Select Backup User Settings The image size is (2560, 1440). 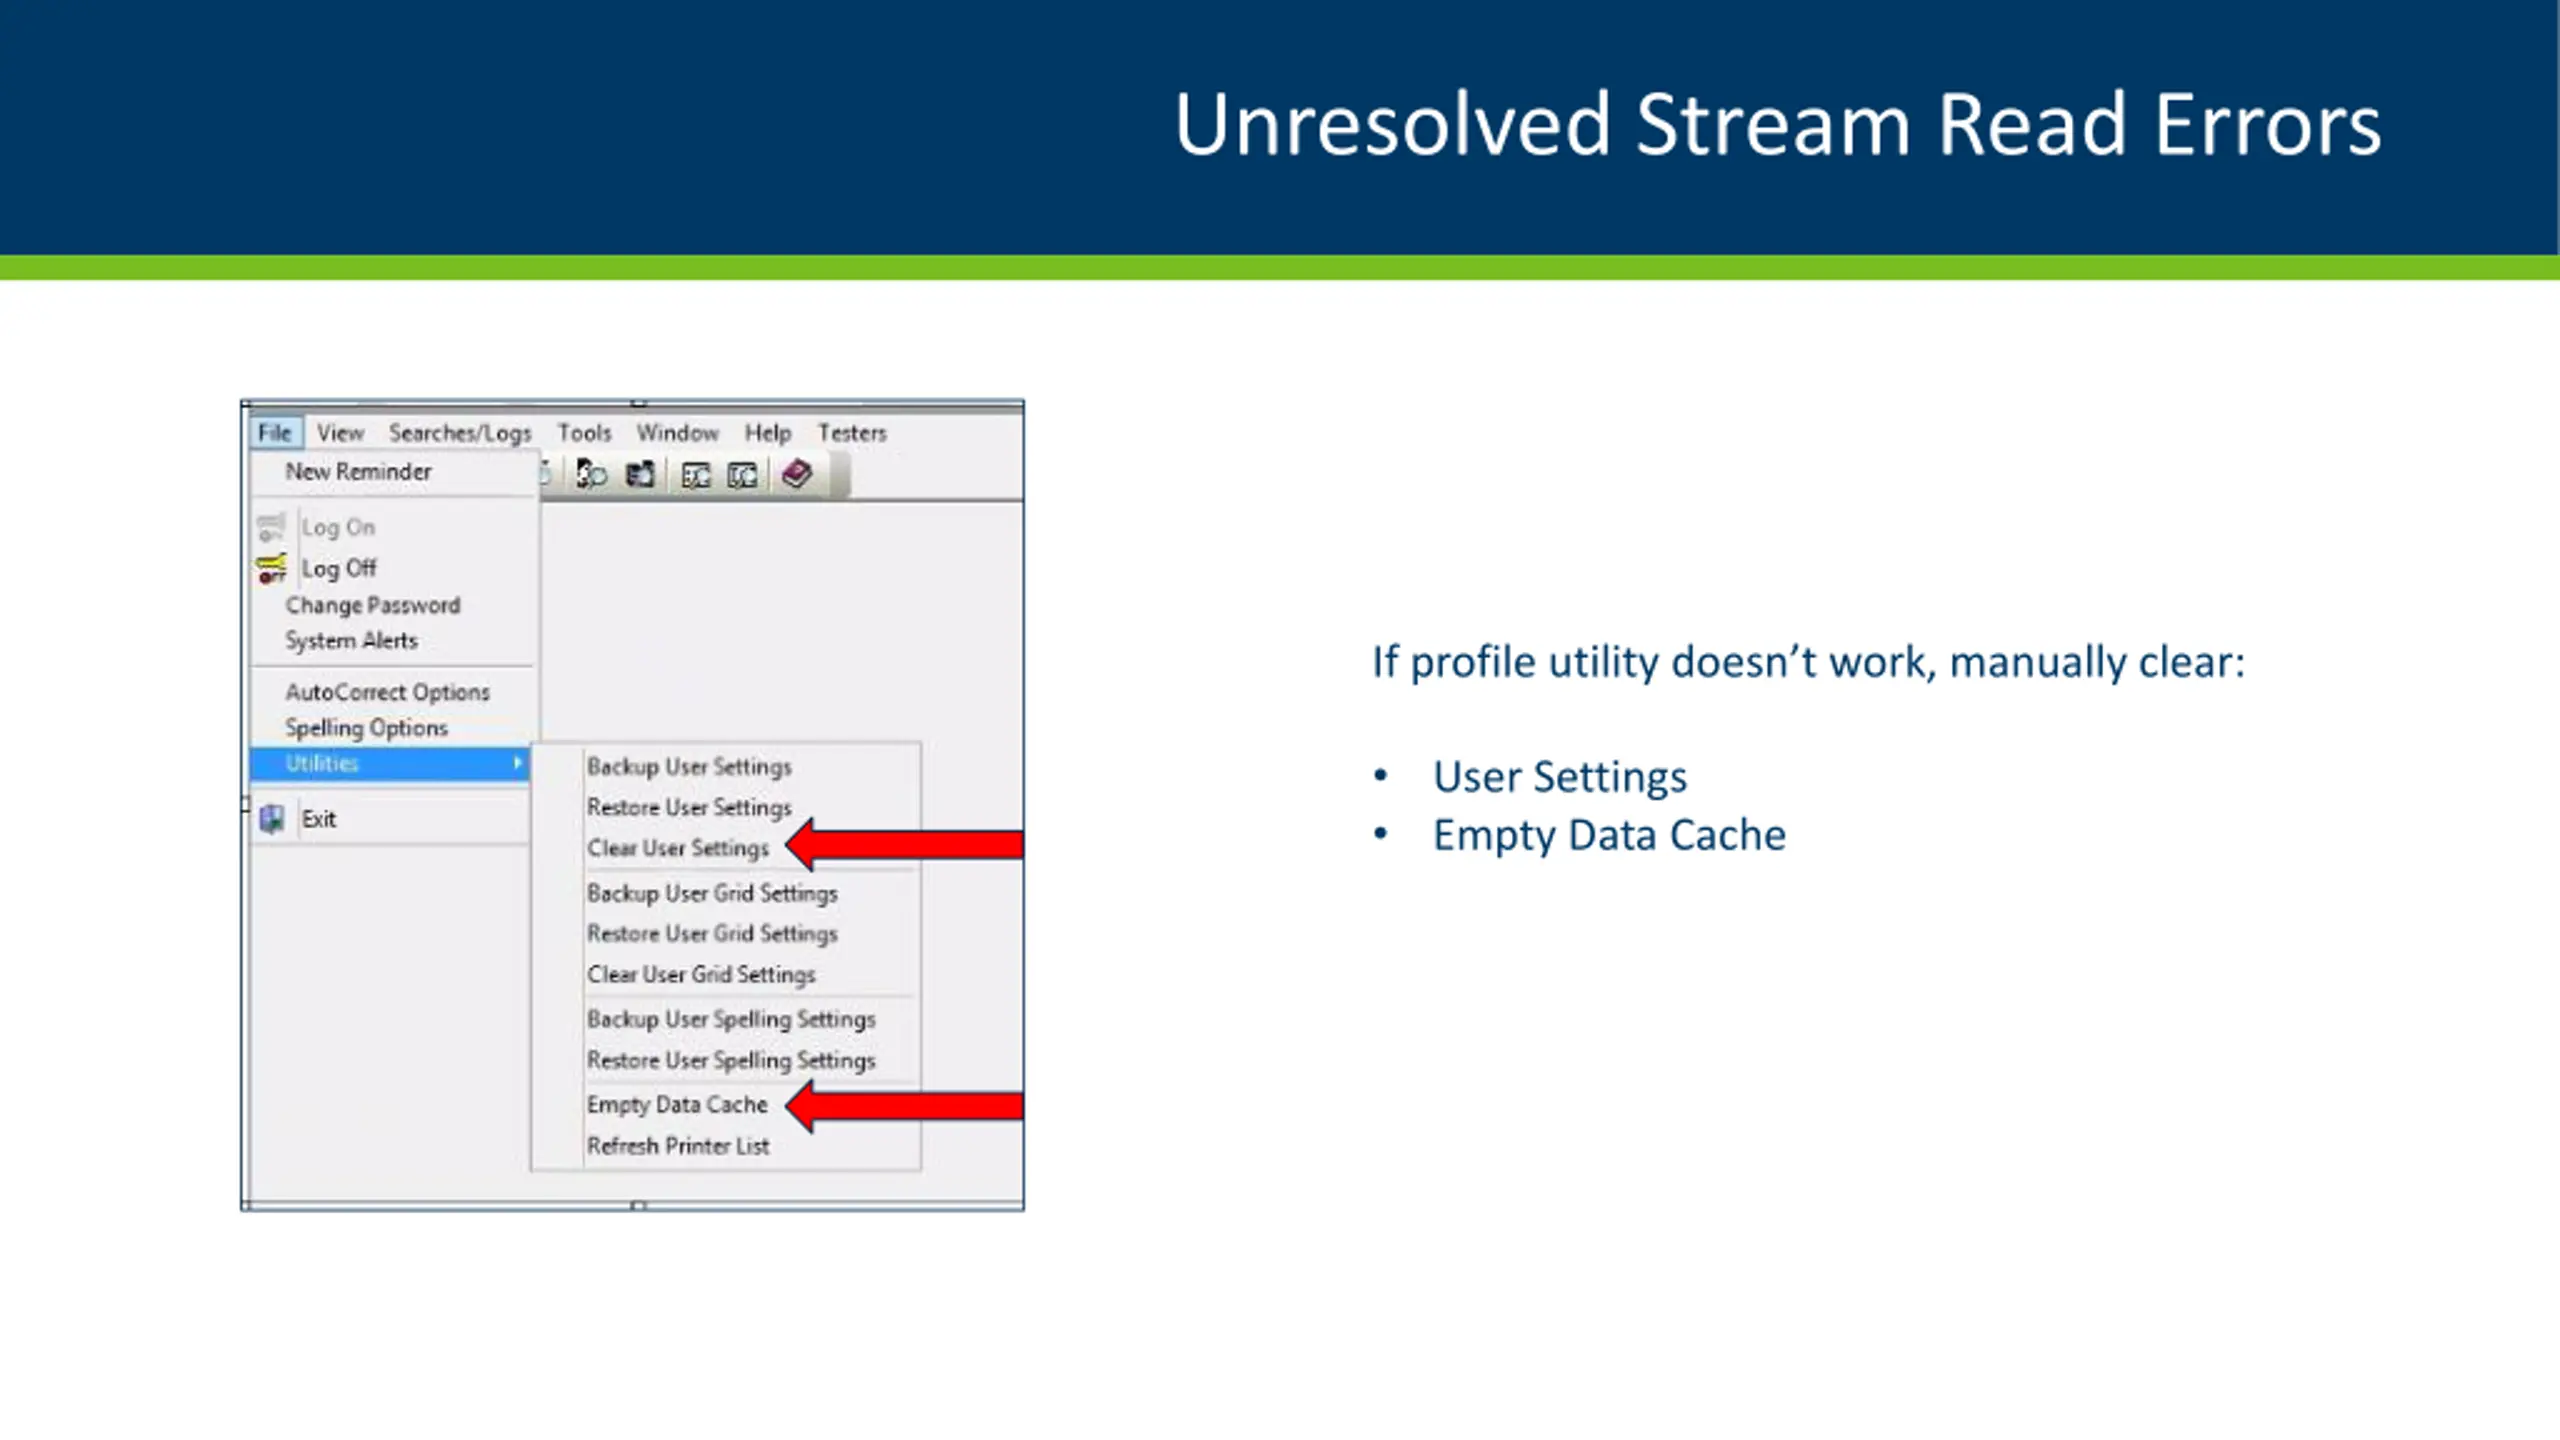pyautogui.click(x=689, y=767)
